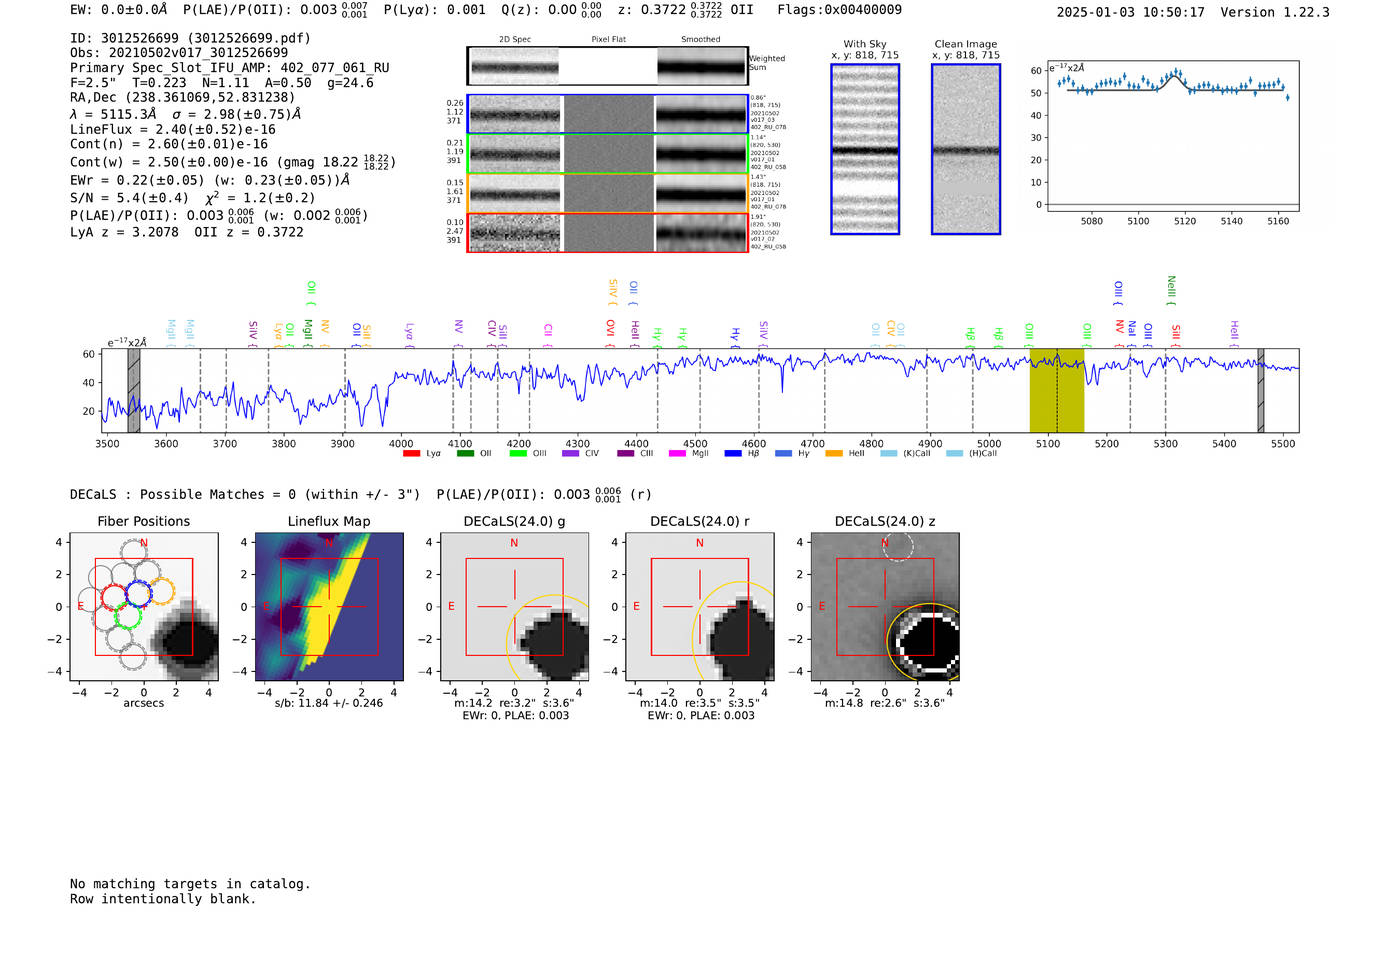Open the DECaLS g-band cutout

point(515,607)
